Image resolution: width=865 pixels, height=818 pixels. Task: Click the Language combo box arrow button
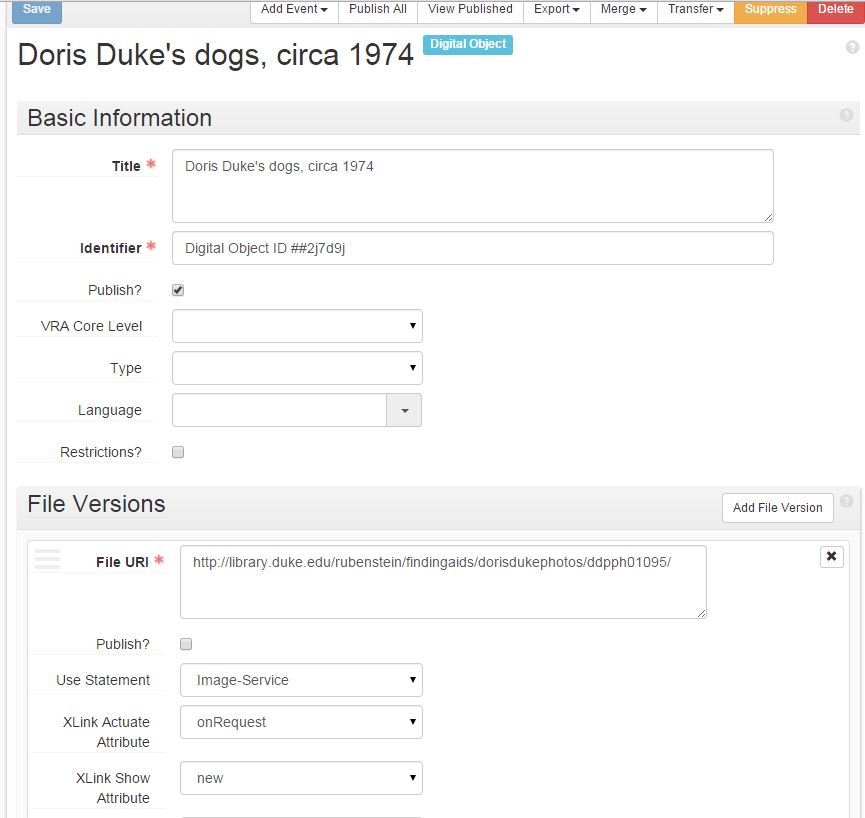tap(404, 410)
